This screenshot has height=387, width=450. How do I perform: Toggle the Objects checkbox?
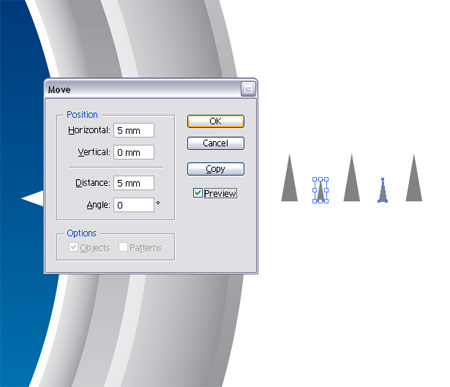(x=73, y=247)
